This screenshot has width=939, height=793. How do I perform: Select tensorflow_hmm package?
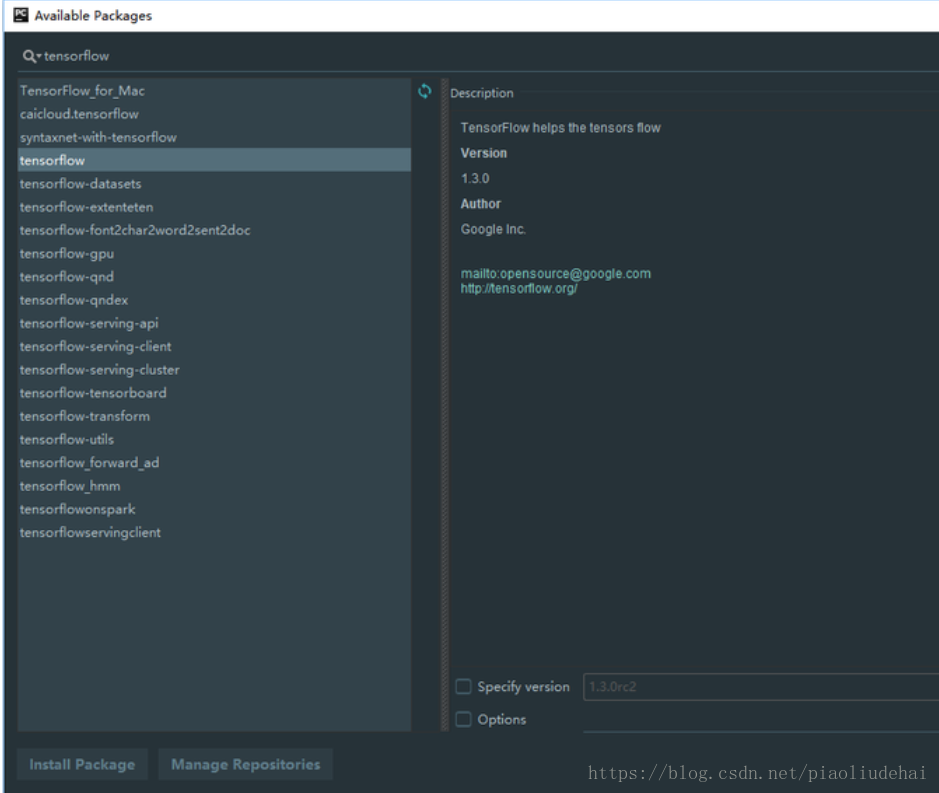coord(214,486)
